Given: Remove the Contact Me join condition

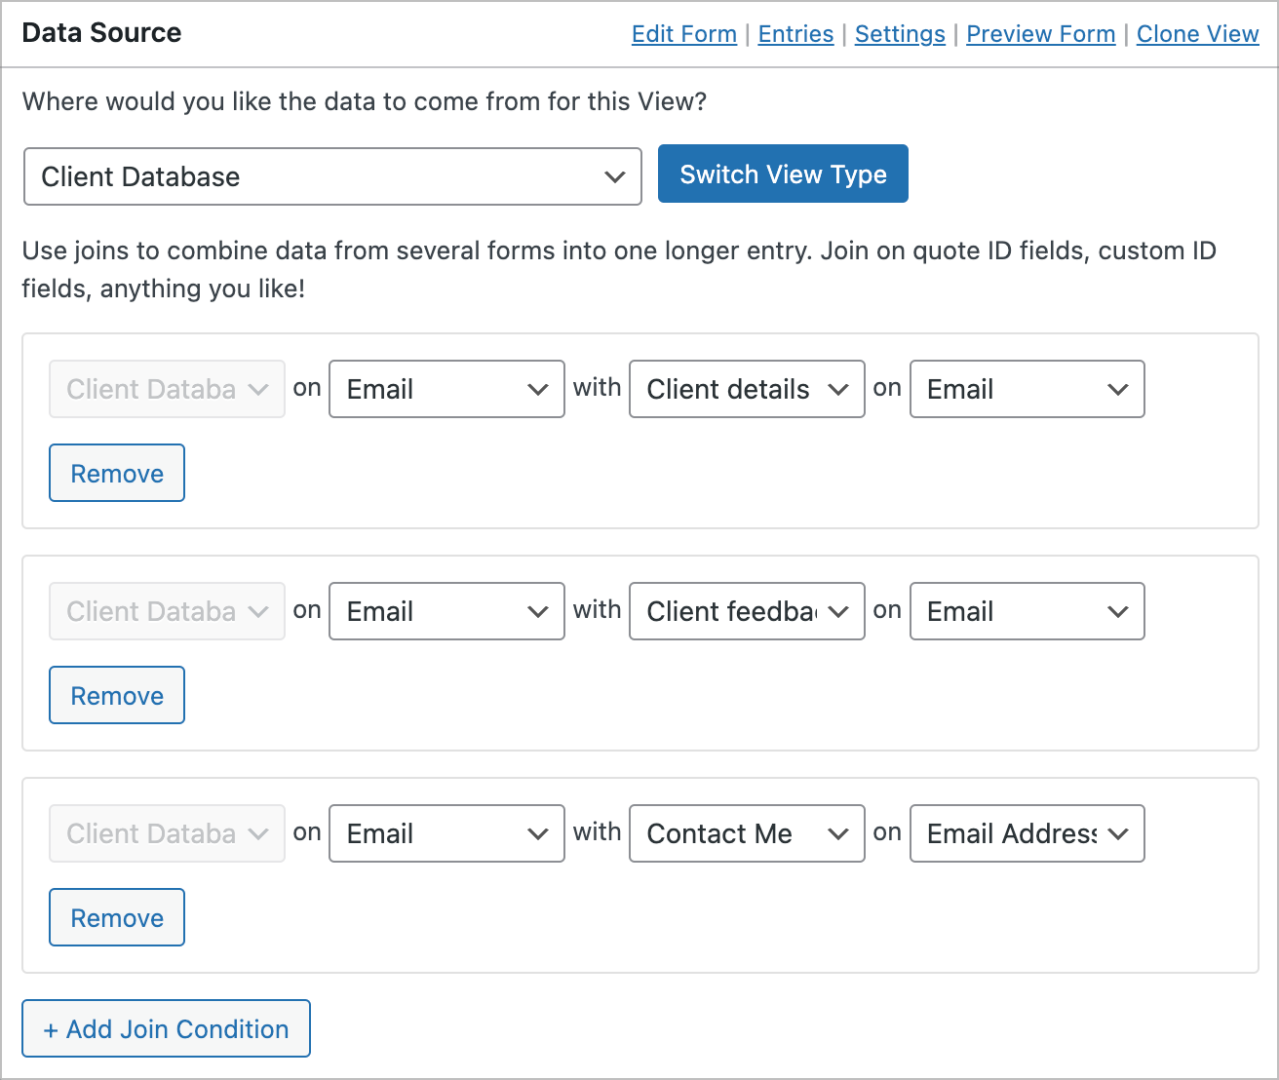Looking at the screenshot, I should click(x=116, y=917).
